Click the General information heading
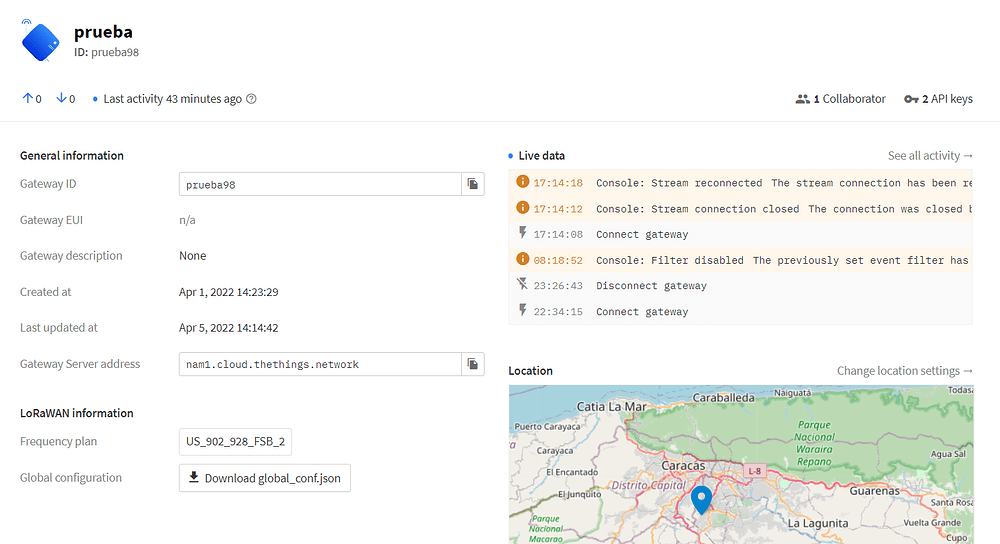 (x=71, y=156)
